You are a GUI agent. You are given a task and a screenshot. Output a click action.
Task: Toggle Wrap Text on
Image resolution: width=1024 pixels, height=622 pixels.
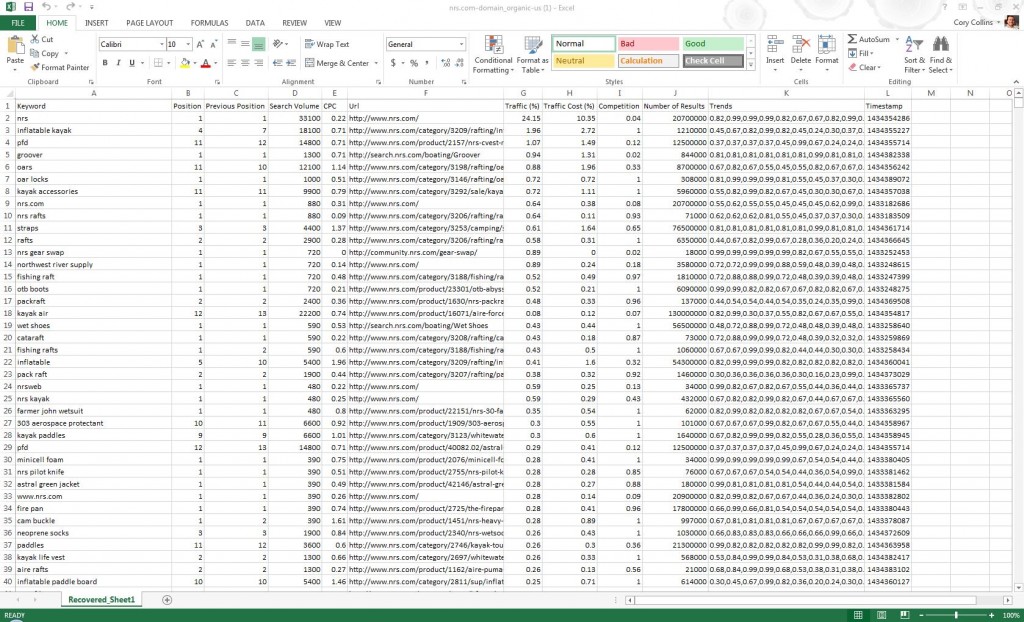(x=327, y=44)
